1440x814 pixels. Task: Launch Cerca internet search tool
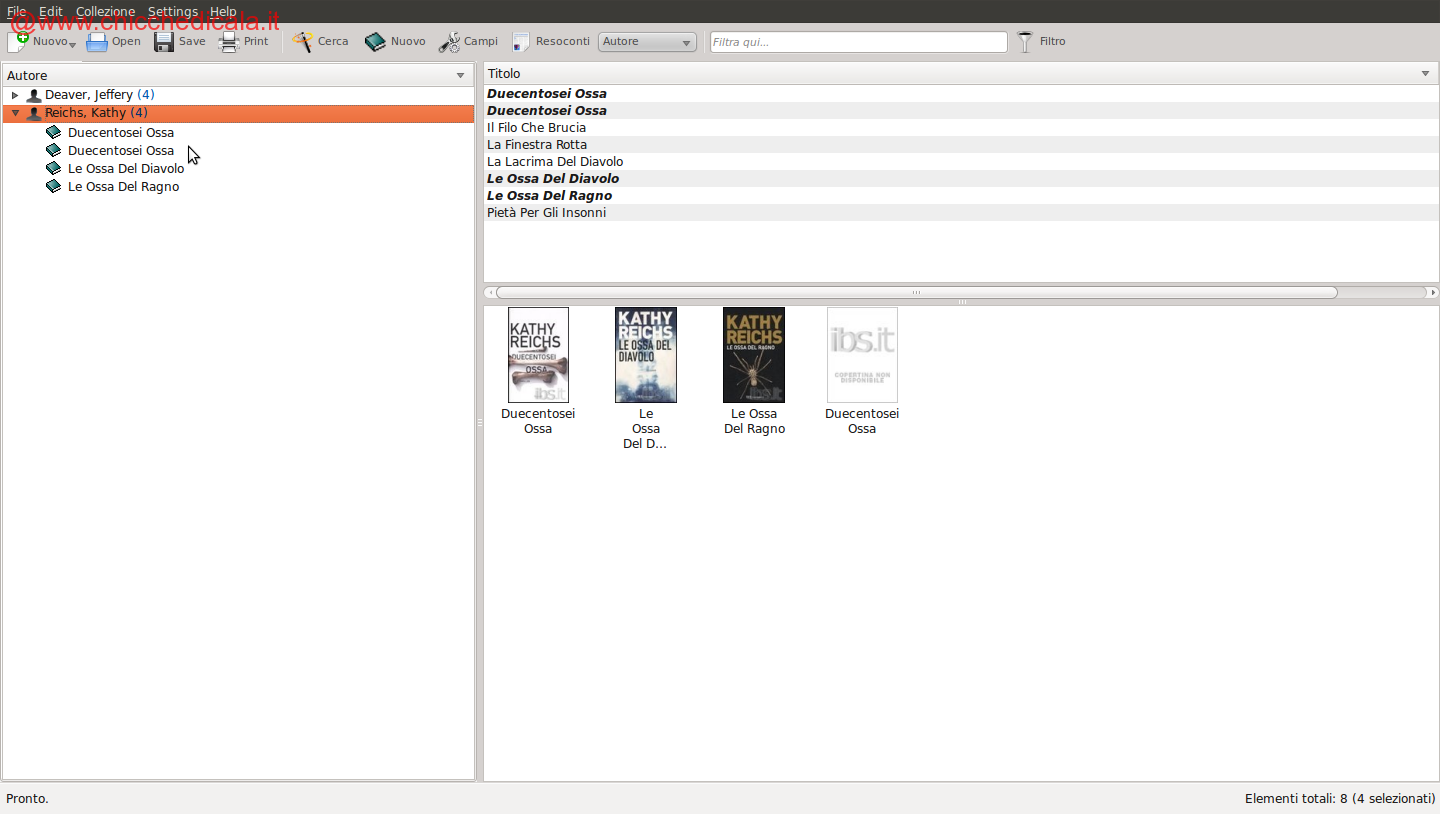pos(303,42)
